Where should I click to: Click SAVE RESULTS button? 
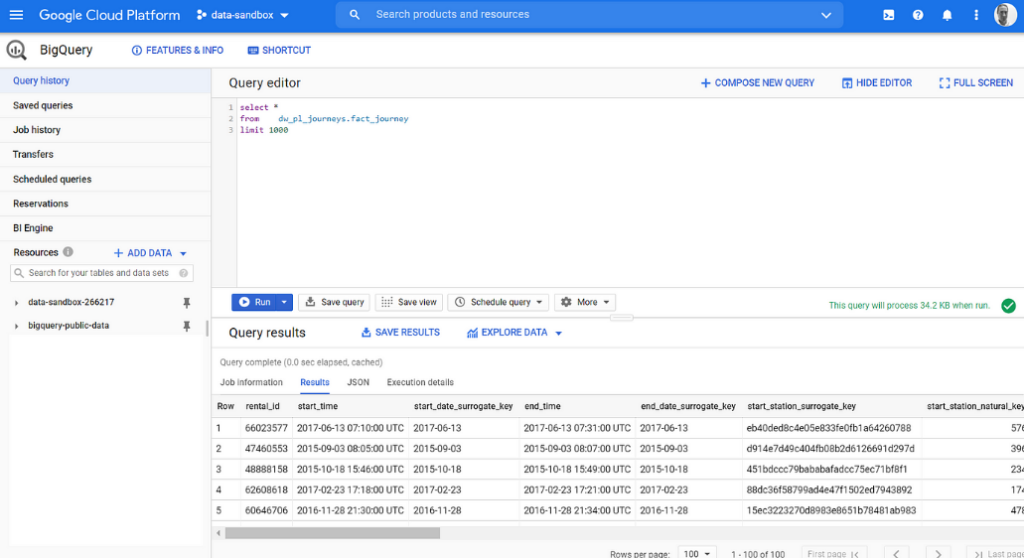pyautogui.click(x=400, y=333)
